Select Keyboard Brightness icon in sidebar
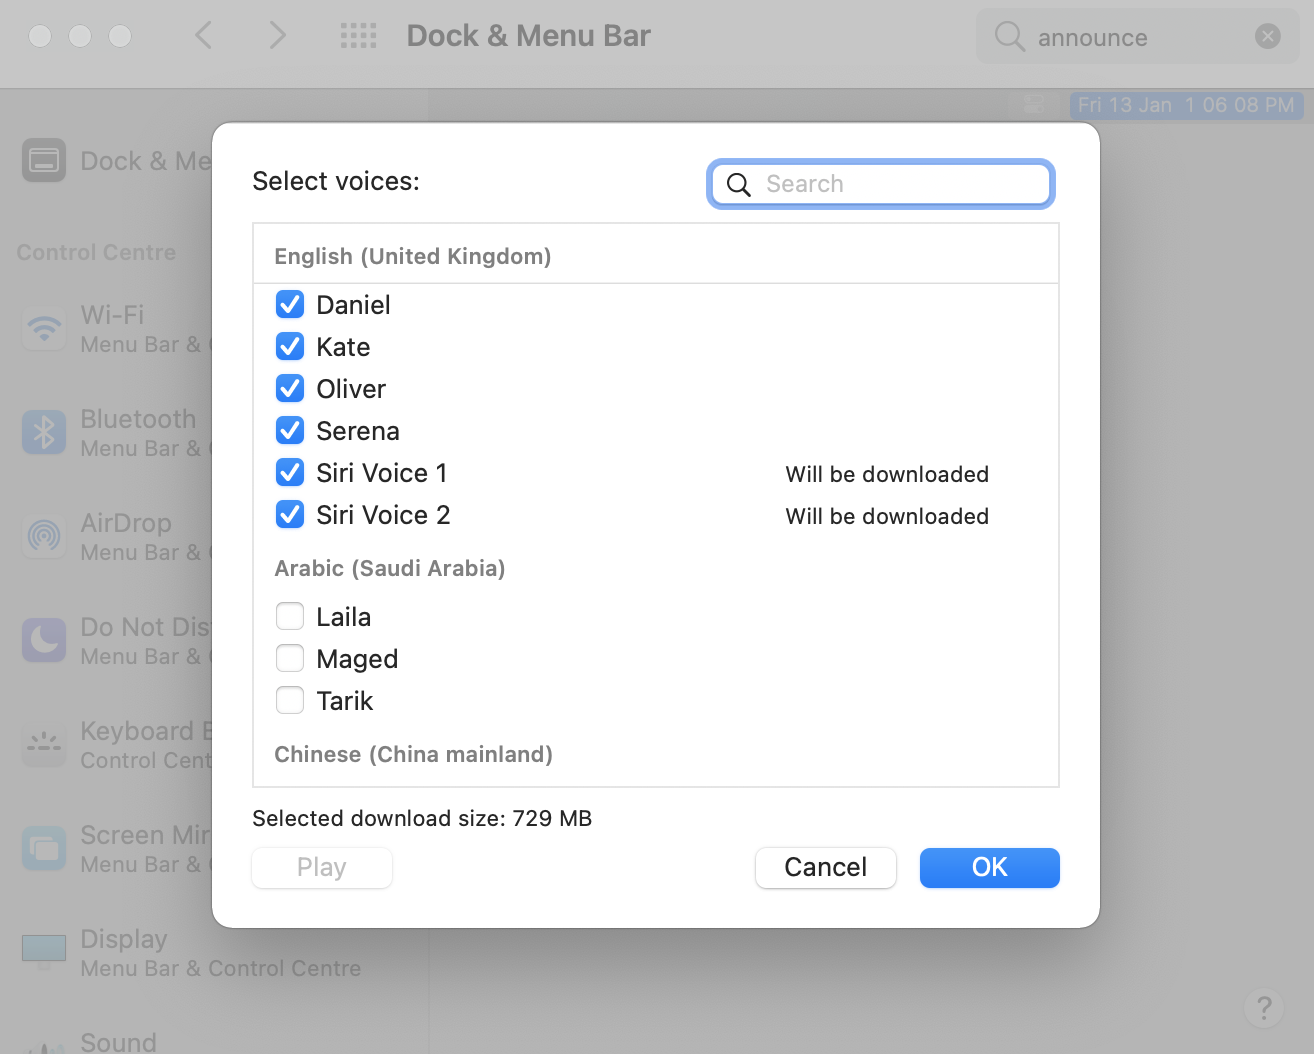This screenshot has width=1314, height=1054. pos(44,744)
